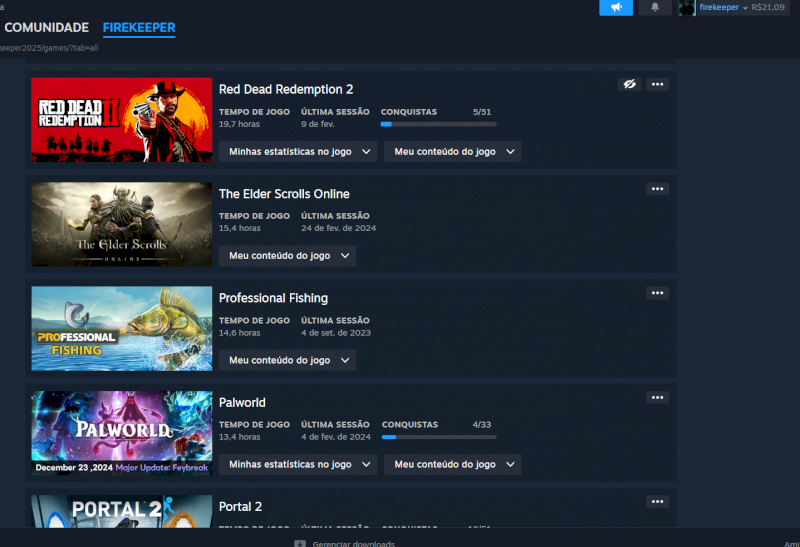Click the Palworld cover thumbnail
This screenshot has height=547, width=800.
[x=122, y=433]
